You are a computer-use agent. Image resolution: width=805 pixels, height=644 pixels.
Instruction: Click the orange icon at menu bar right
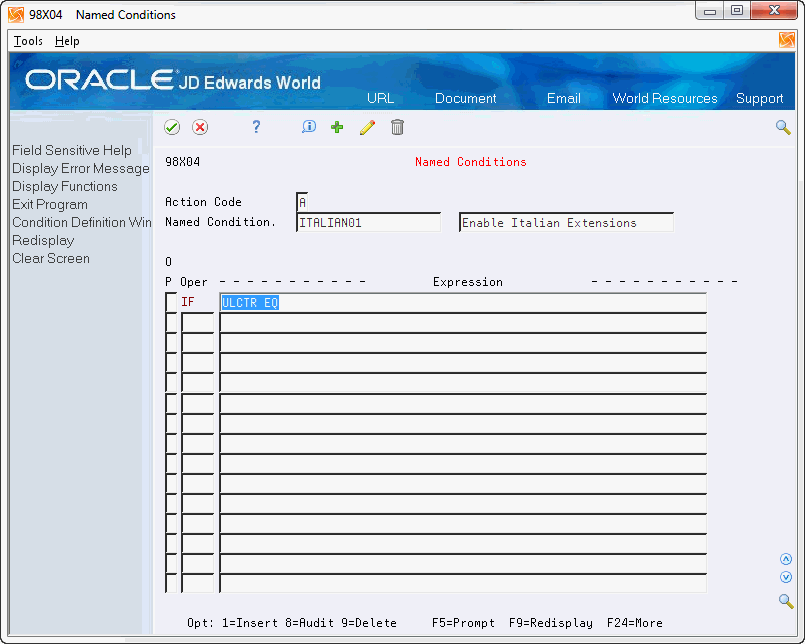787,40
